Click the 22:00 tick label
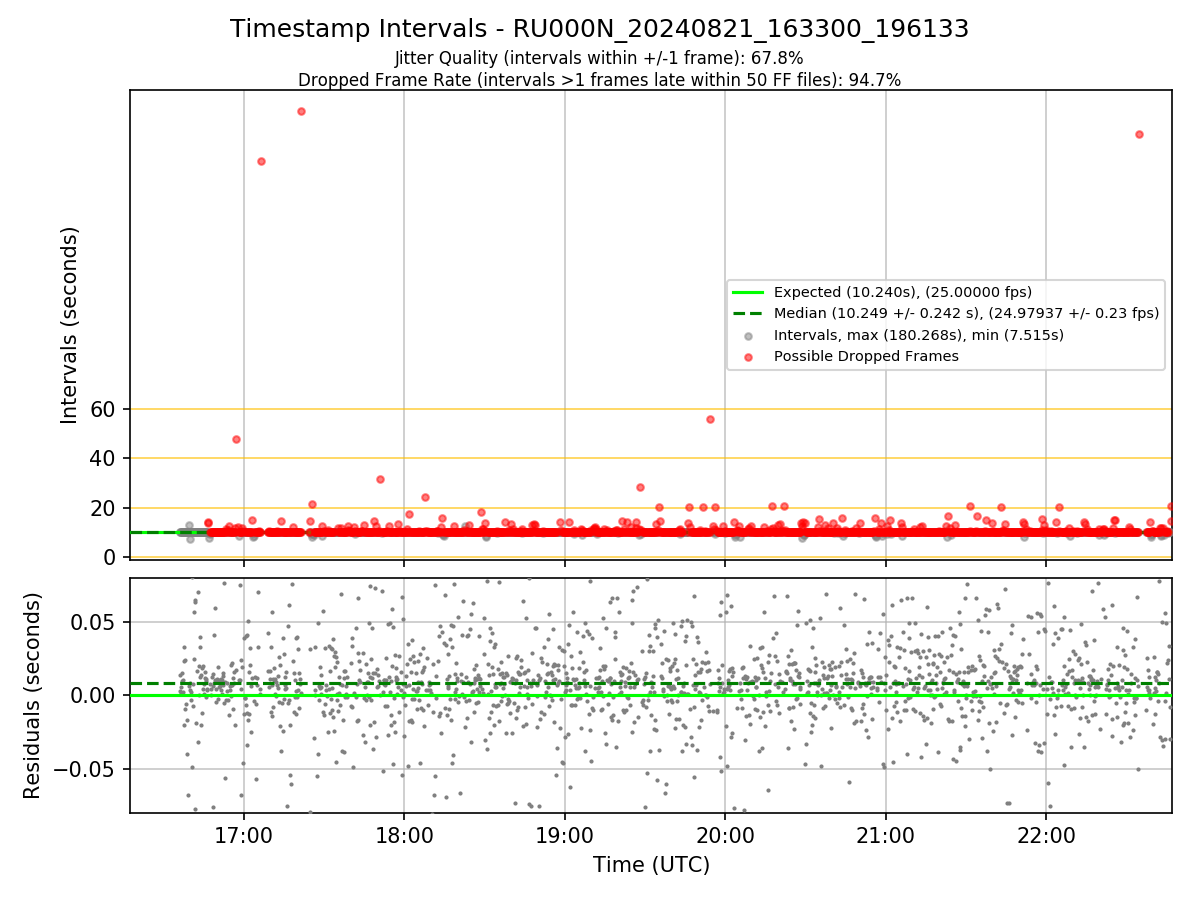This screenshot has height=900, width=1200. pos(1046,835)
